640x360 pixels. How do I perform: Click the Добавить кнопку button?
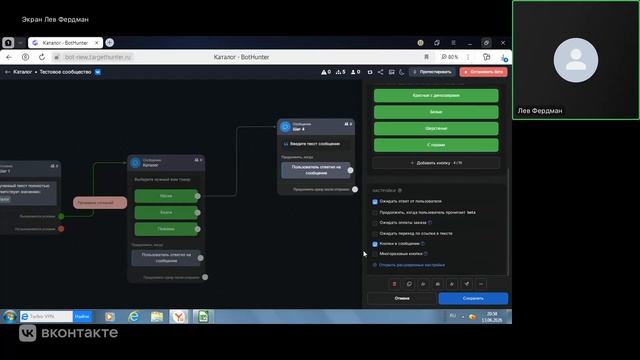pyautogui.click(x=436, y=163)
